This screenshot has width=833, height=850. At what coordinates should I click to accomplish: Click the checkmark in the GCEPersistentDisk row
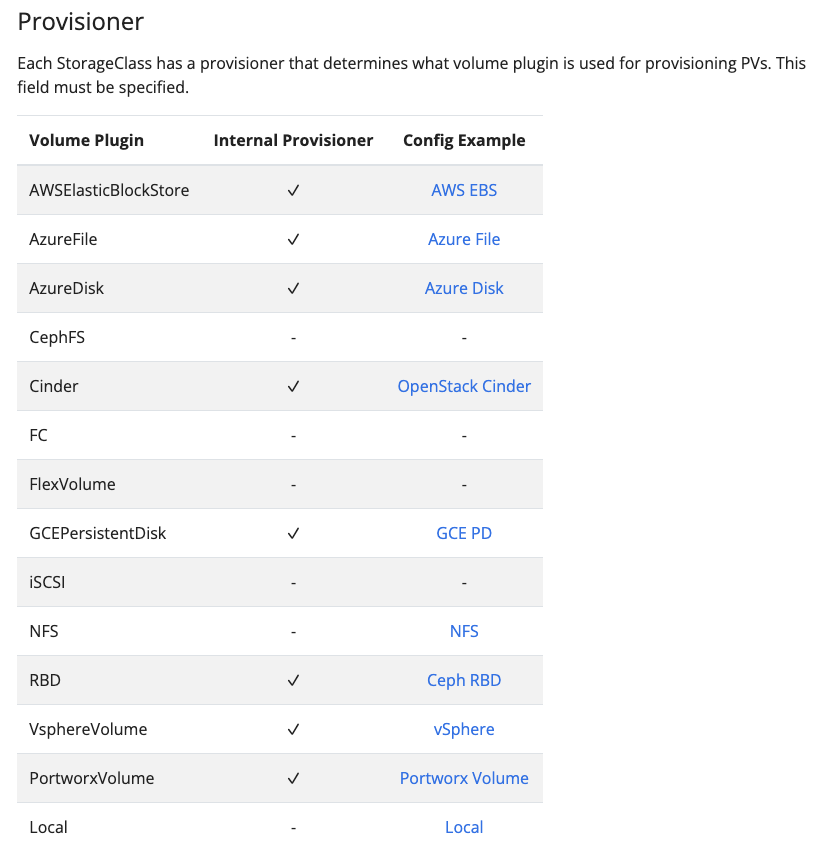(x=293, y=533)
